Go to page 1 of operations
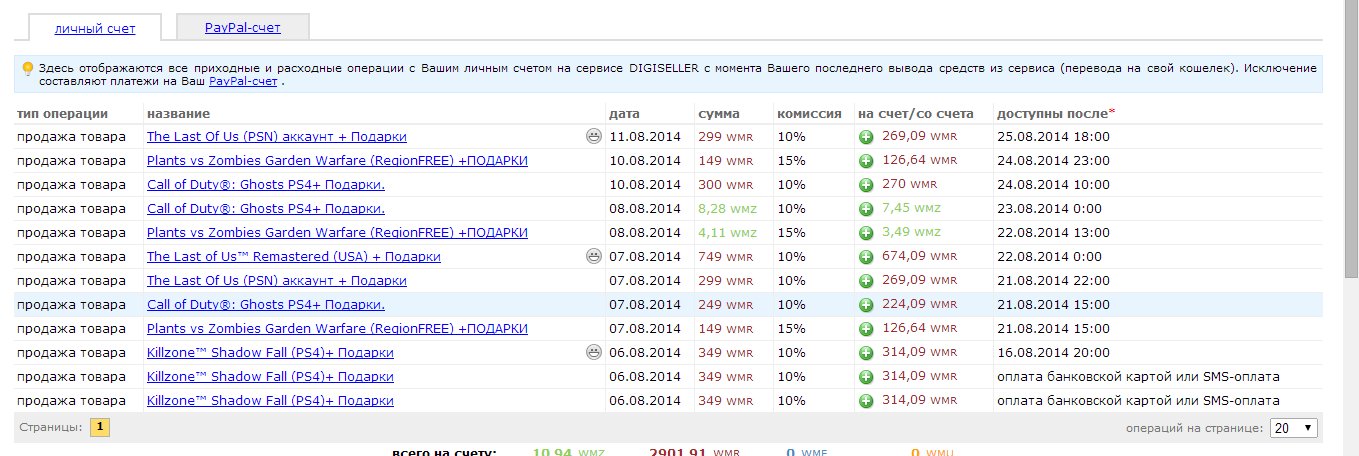This screenshot has width=1359, height=456. pos(100,428)
